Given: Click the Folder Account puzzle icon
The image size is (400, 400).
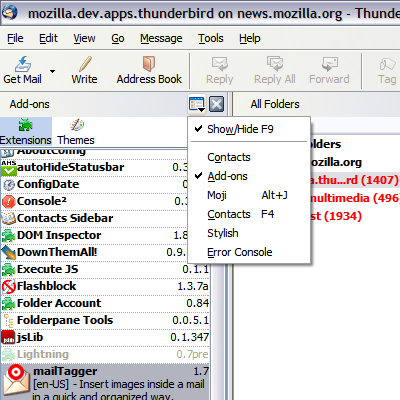Looking at the screenshot, I should click(x=9, y=304).
